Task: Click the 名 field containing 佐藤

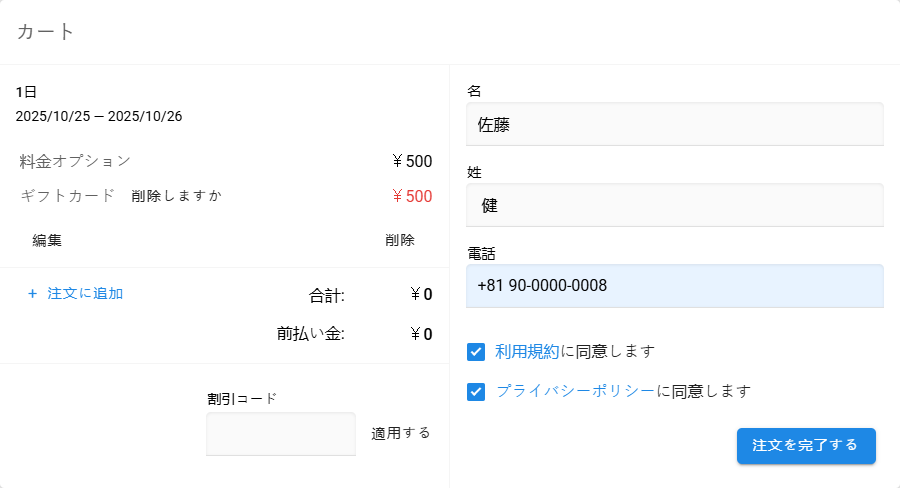Action: [675, 124]
